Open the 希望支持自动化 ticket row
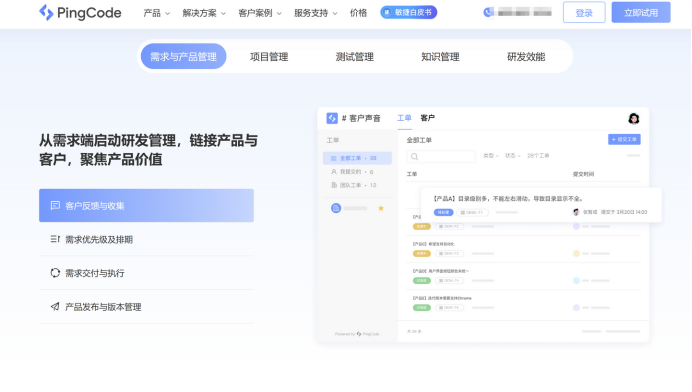Screen dimensions: 692x392 coord(523,249)
